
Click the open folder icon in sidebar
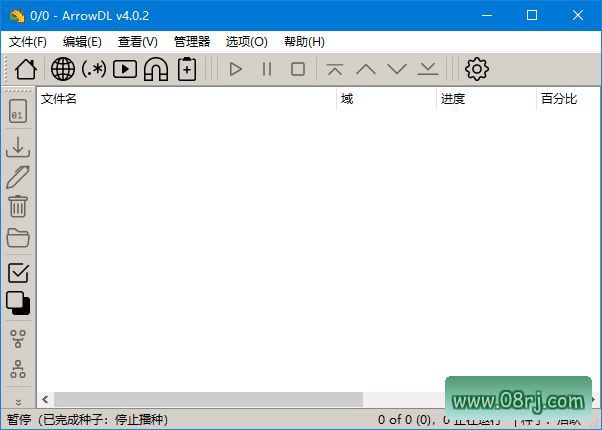[x=18, y=238]
